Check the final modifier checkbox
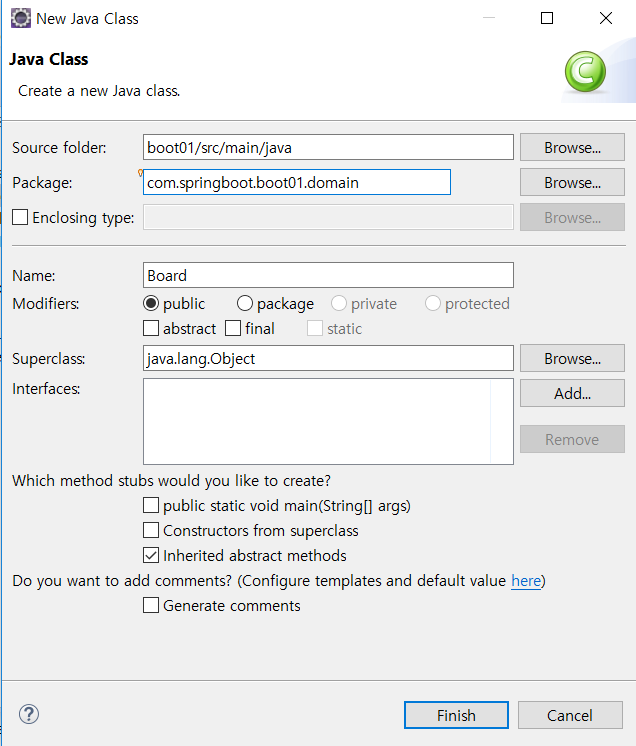 click(x=233, y=328)
